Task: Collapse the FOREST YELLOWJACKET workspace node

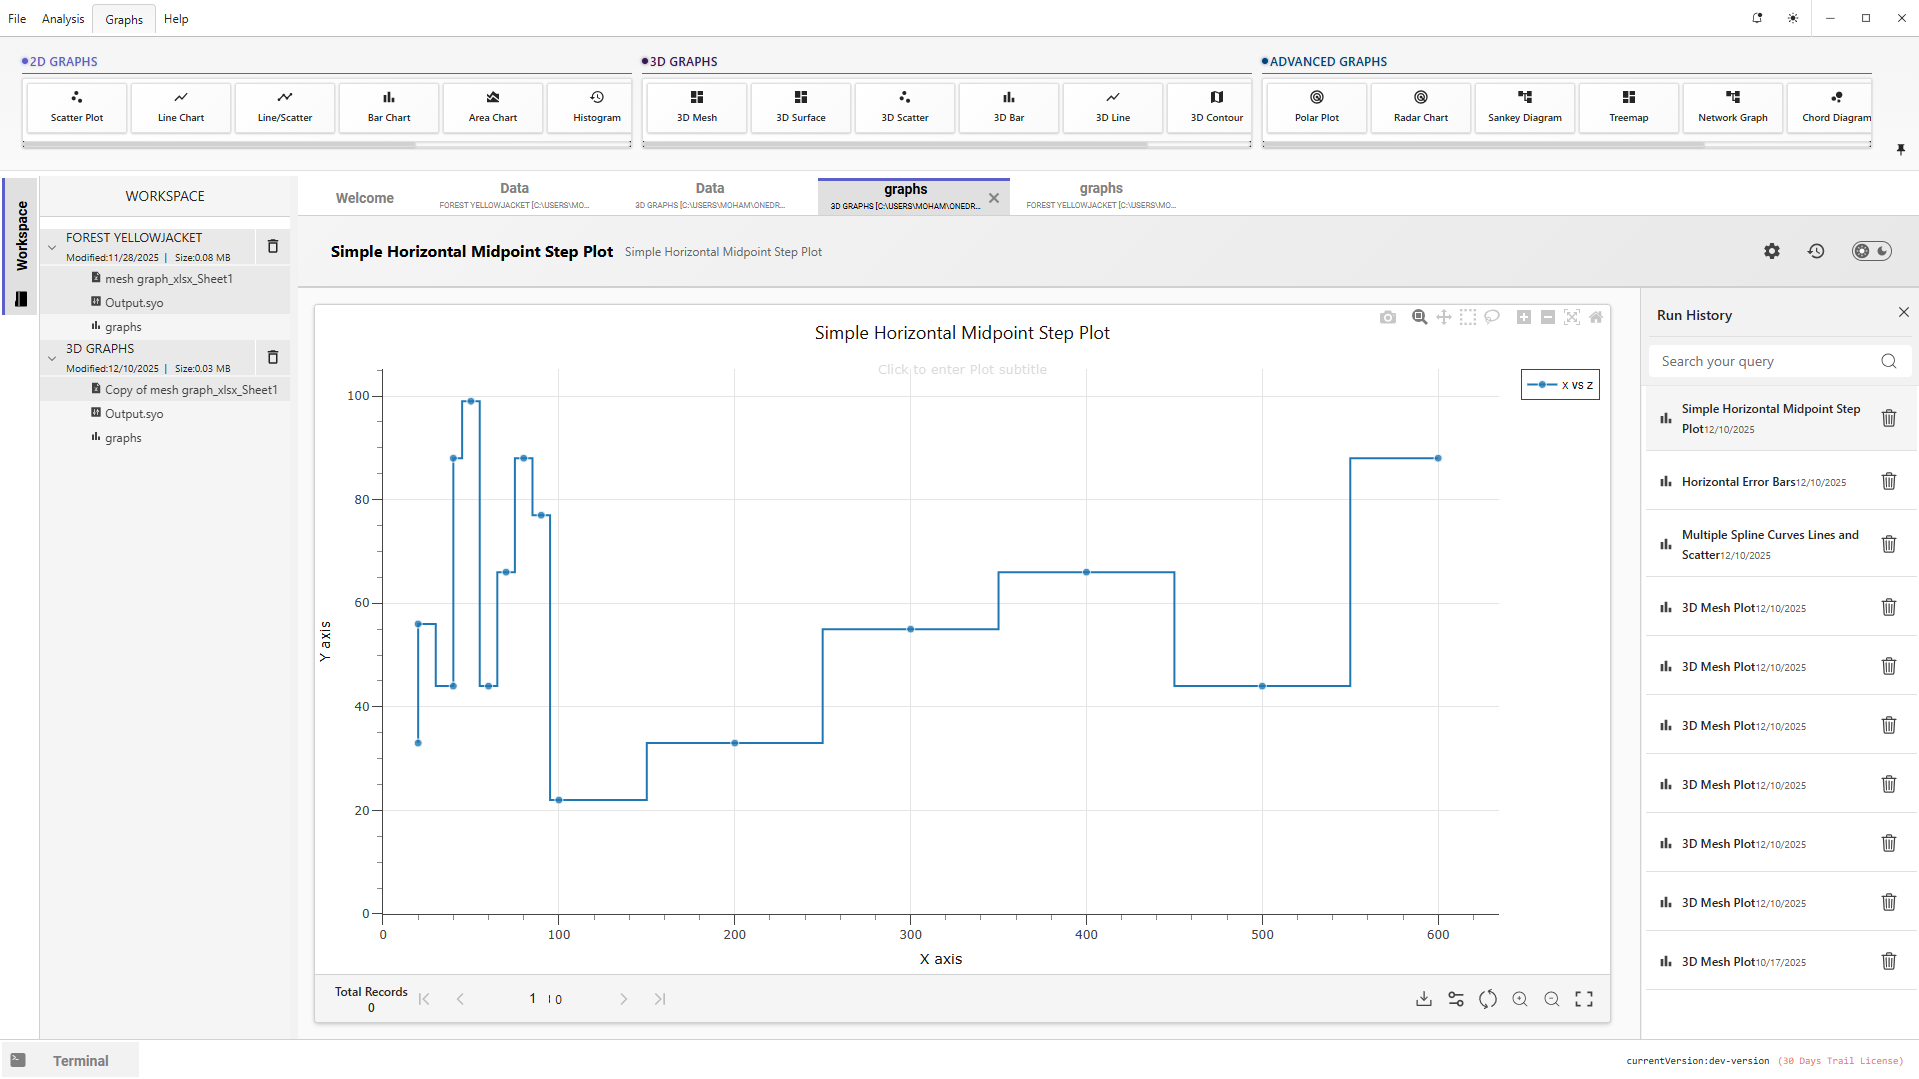Action: click(x=52, y=247)
